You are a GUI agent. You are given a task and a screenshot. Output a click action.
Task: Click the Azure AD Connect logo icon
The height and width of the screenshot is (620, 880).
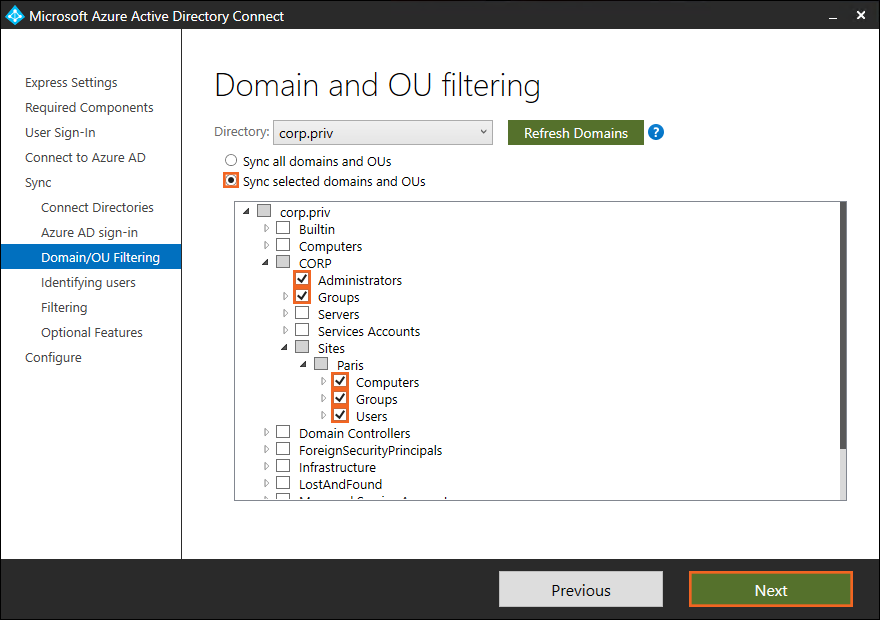click(x=15, y=16)
